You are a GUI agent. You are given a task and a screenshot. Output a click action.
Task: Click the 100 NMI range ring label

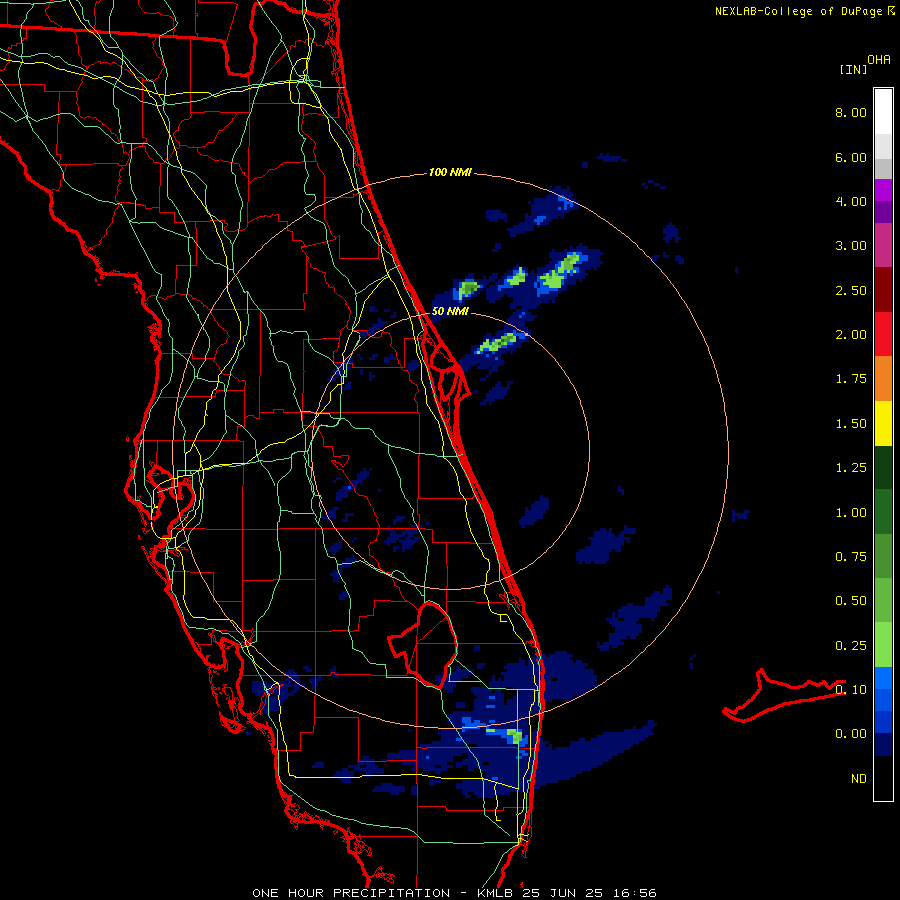click(x=450, y=172)
